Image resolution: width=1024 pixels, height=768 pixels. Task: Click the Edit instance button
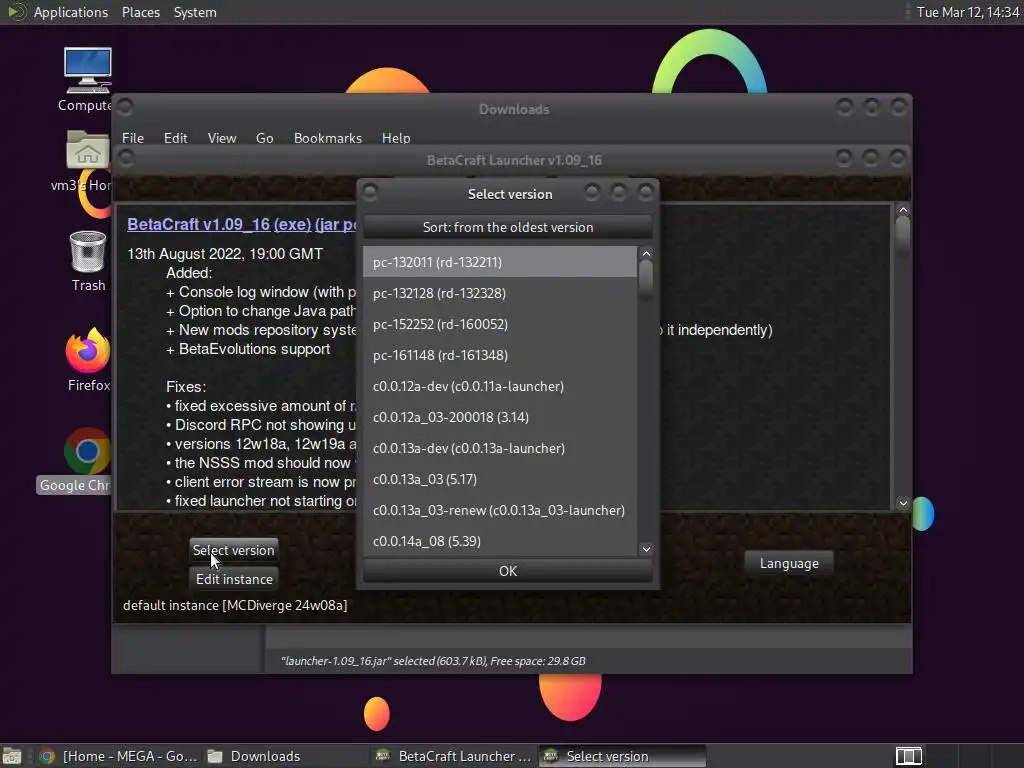point(234,579)
